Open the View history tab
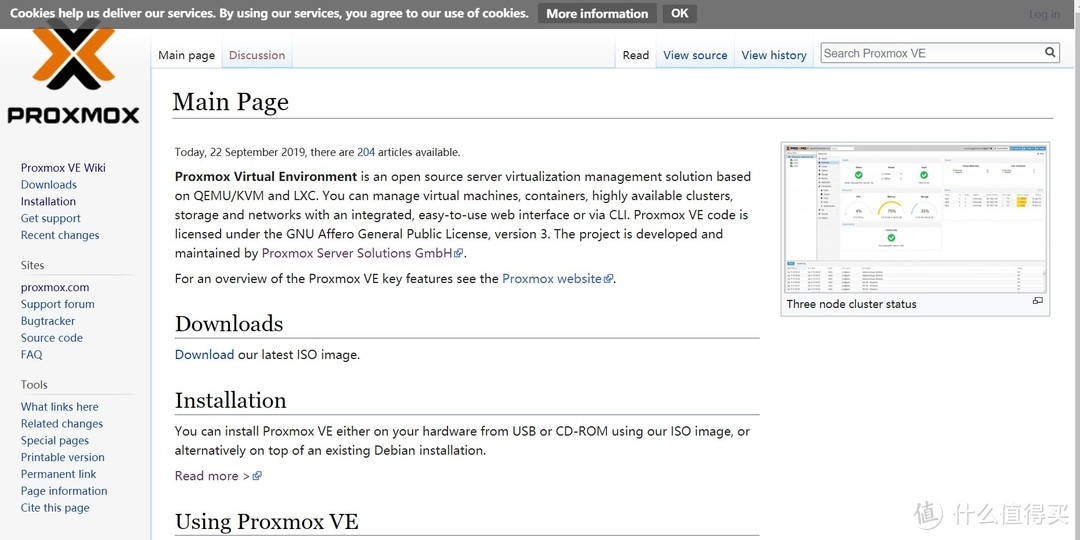Screen dimensions: 1080x540 773,55
